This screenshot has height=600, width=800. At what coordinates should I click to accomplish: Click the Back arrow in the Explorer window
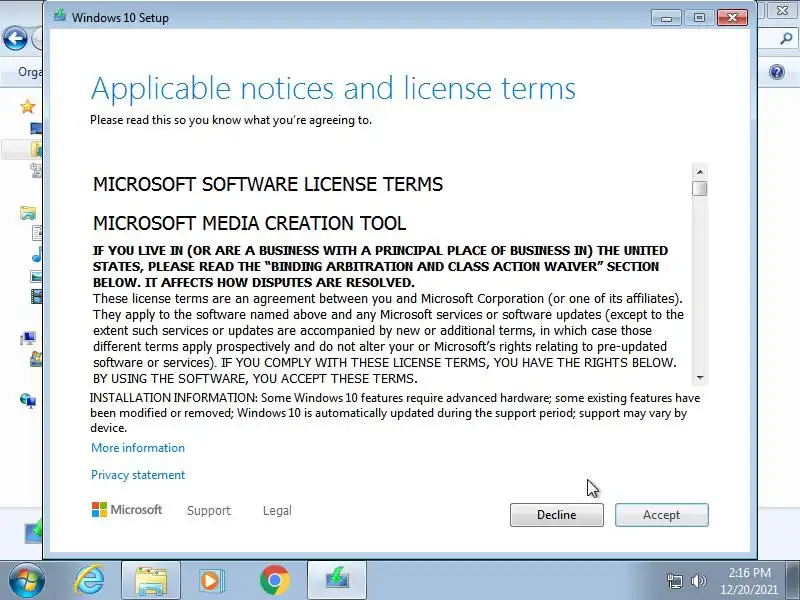pyautogui.click(x=15, y=38)
